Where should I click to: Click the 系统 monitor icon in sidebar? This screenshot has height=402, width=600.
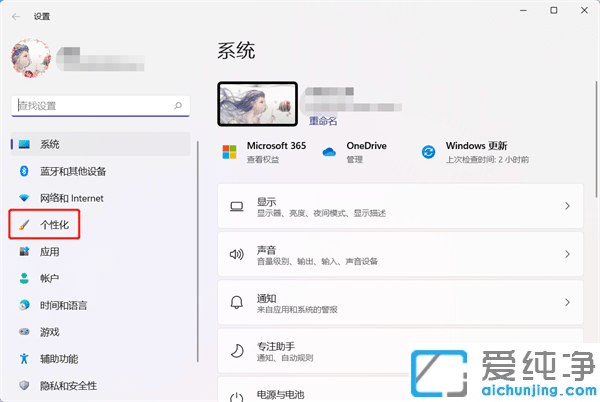tap(24, 144)
